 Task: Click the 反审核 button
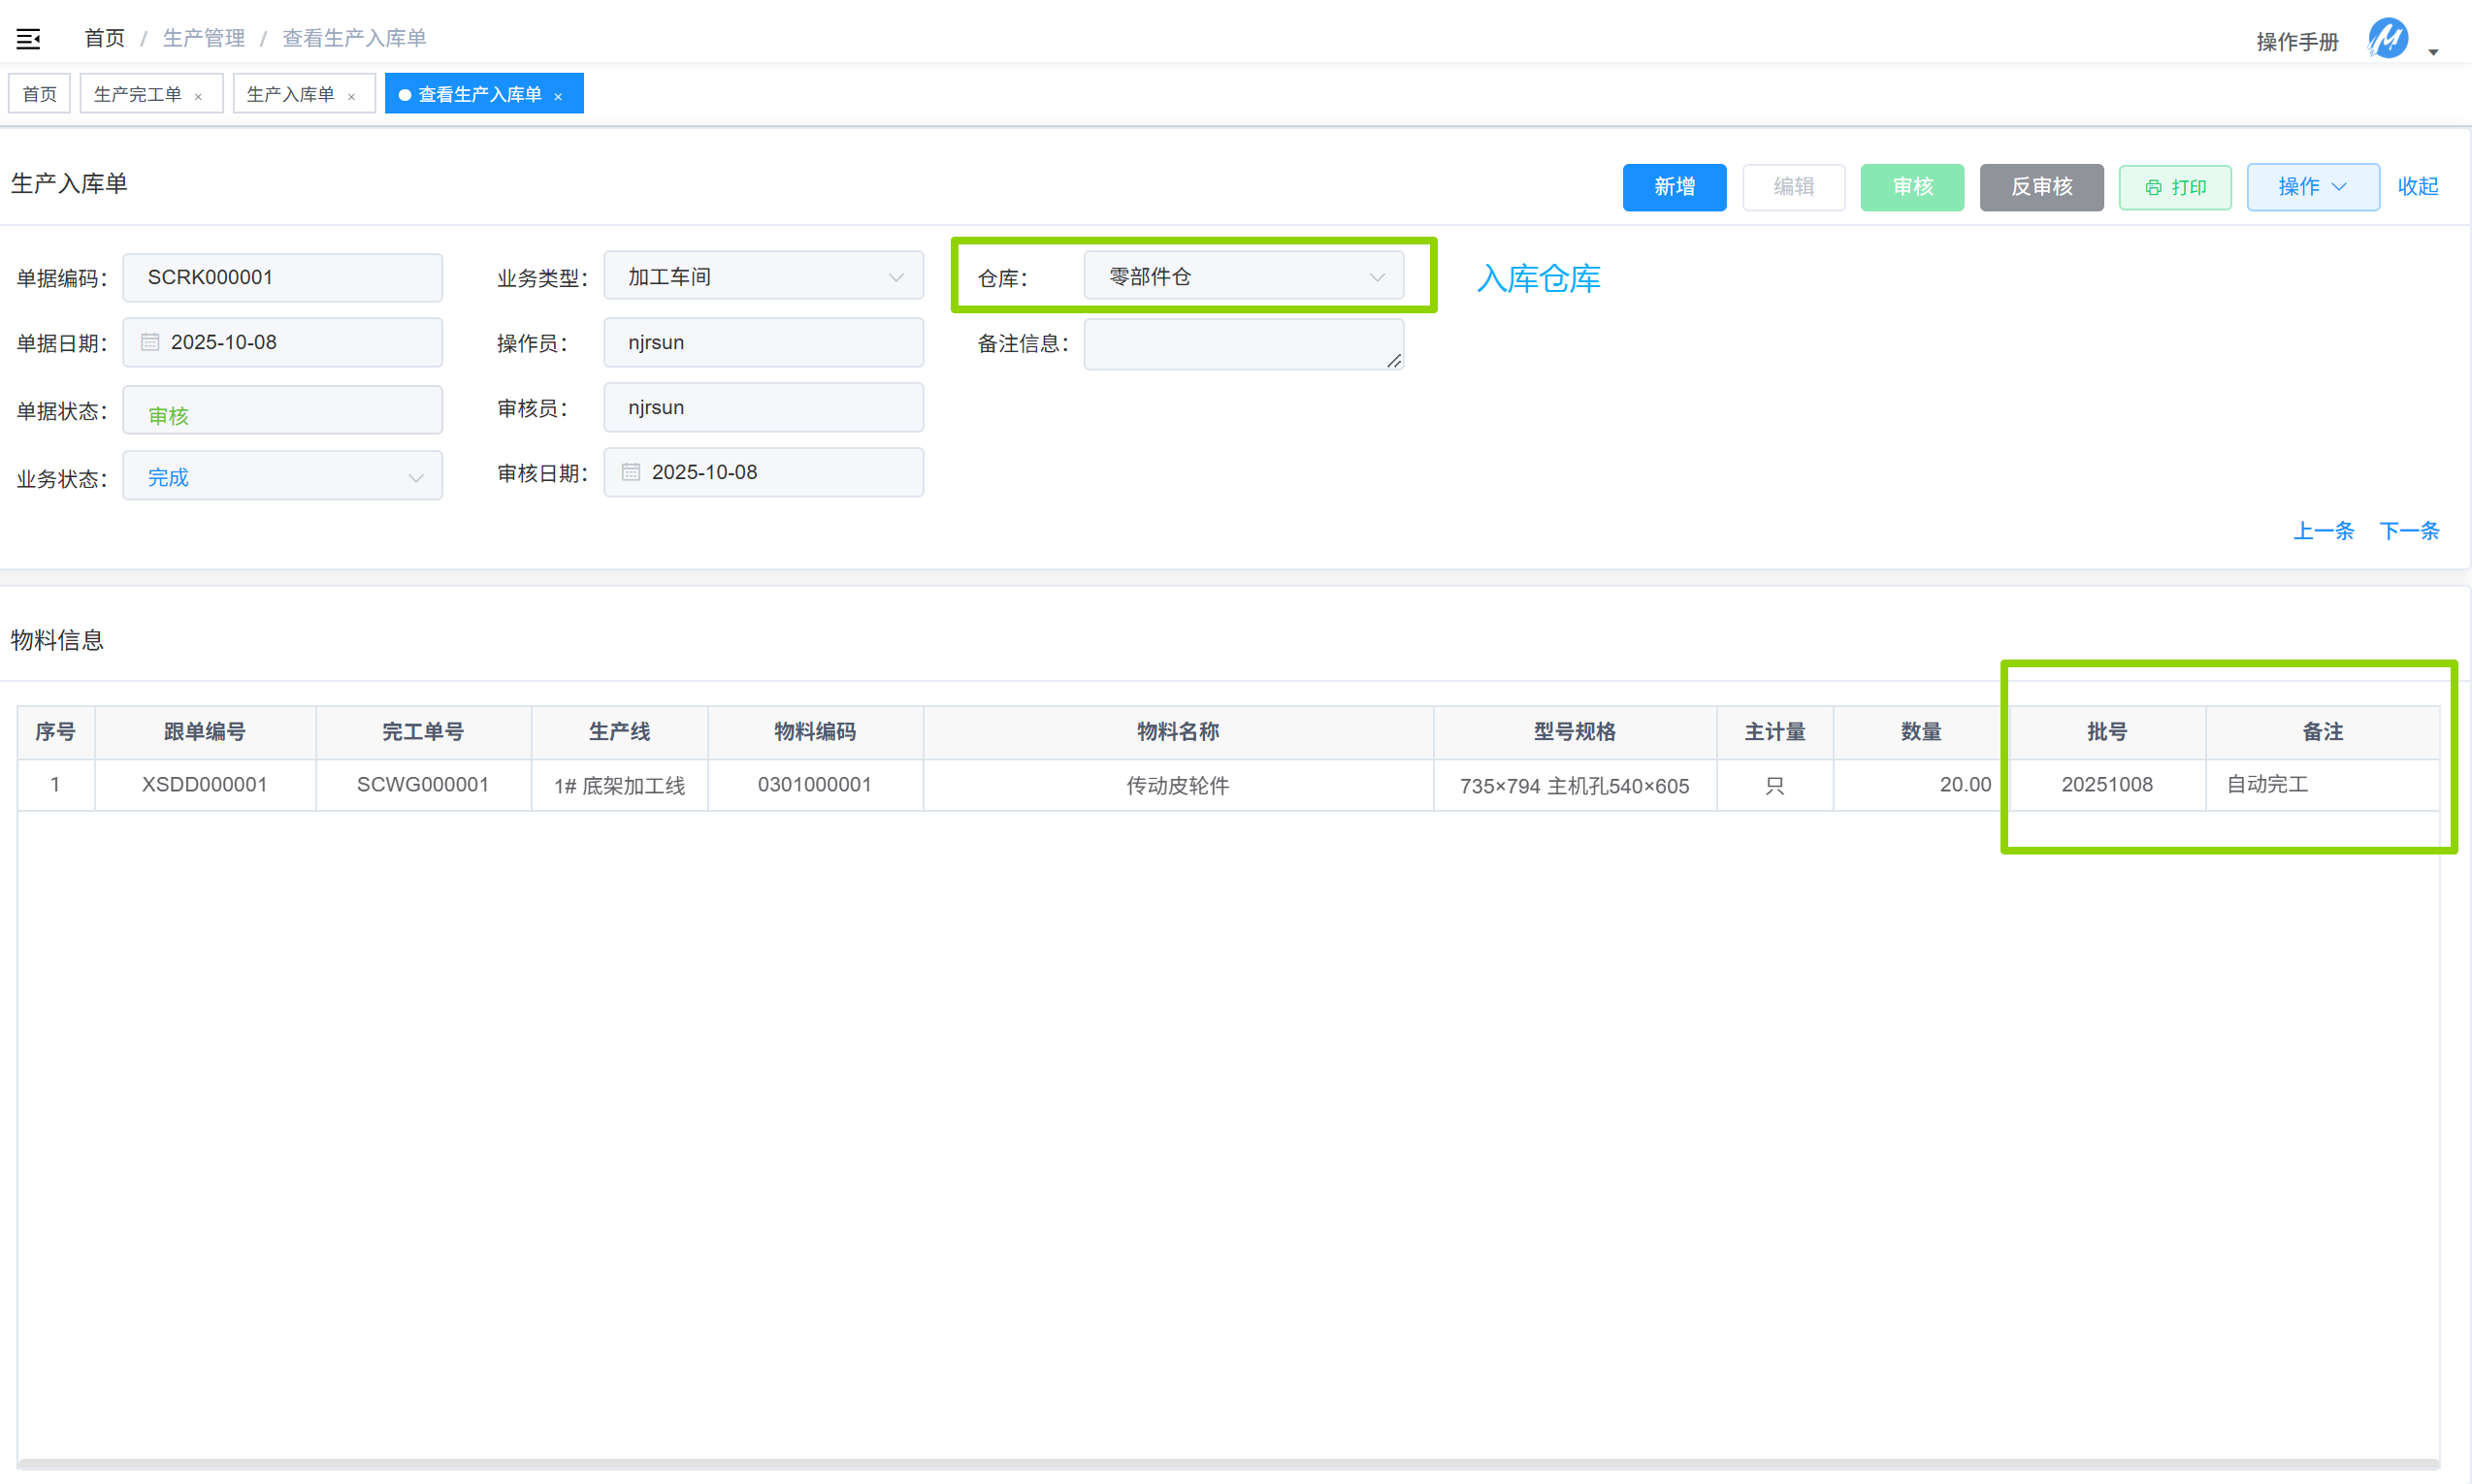[x=2040, y=187]
